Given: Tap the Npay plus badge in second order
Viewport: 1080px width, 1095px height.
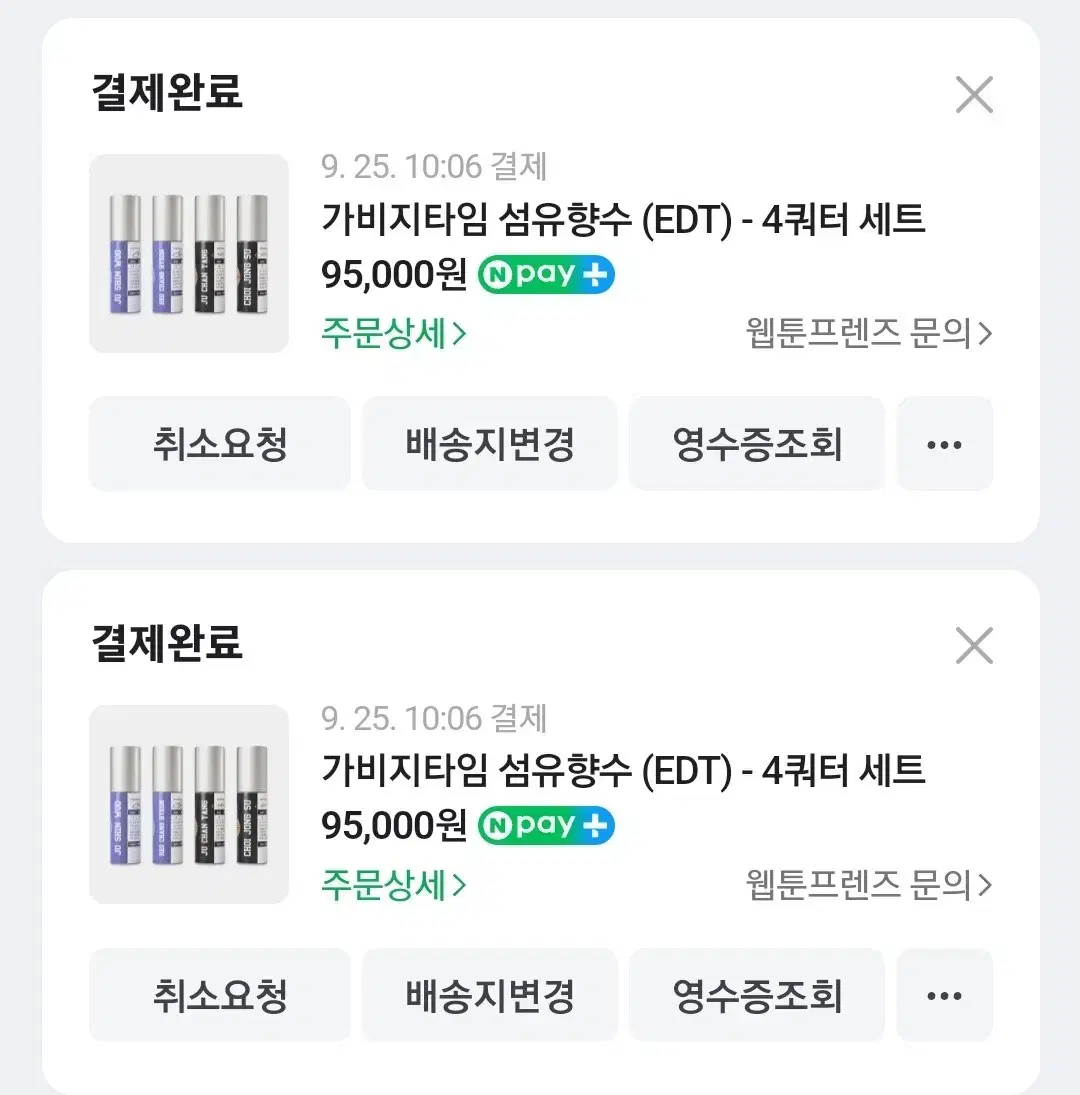Looking at the screenshot, I should point(546,825).
